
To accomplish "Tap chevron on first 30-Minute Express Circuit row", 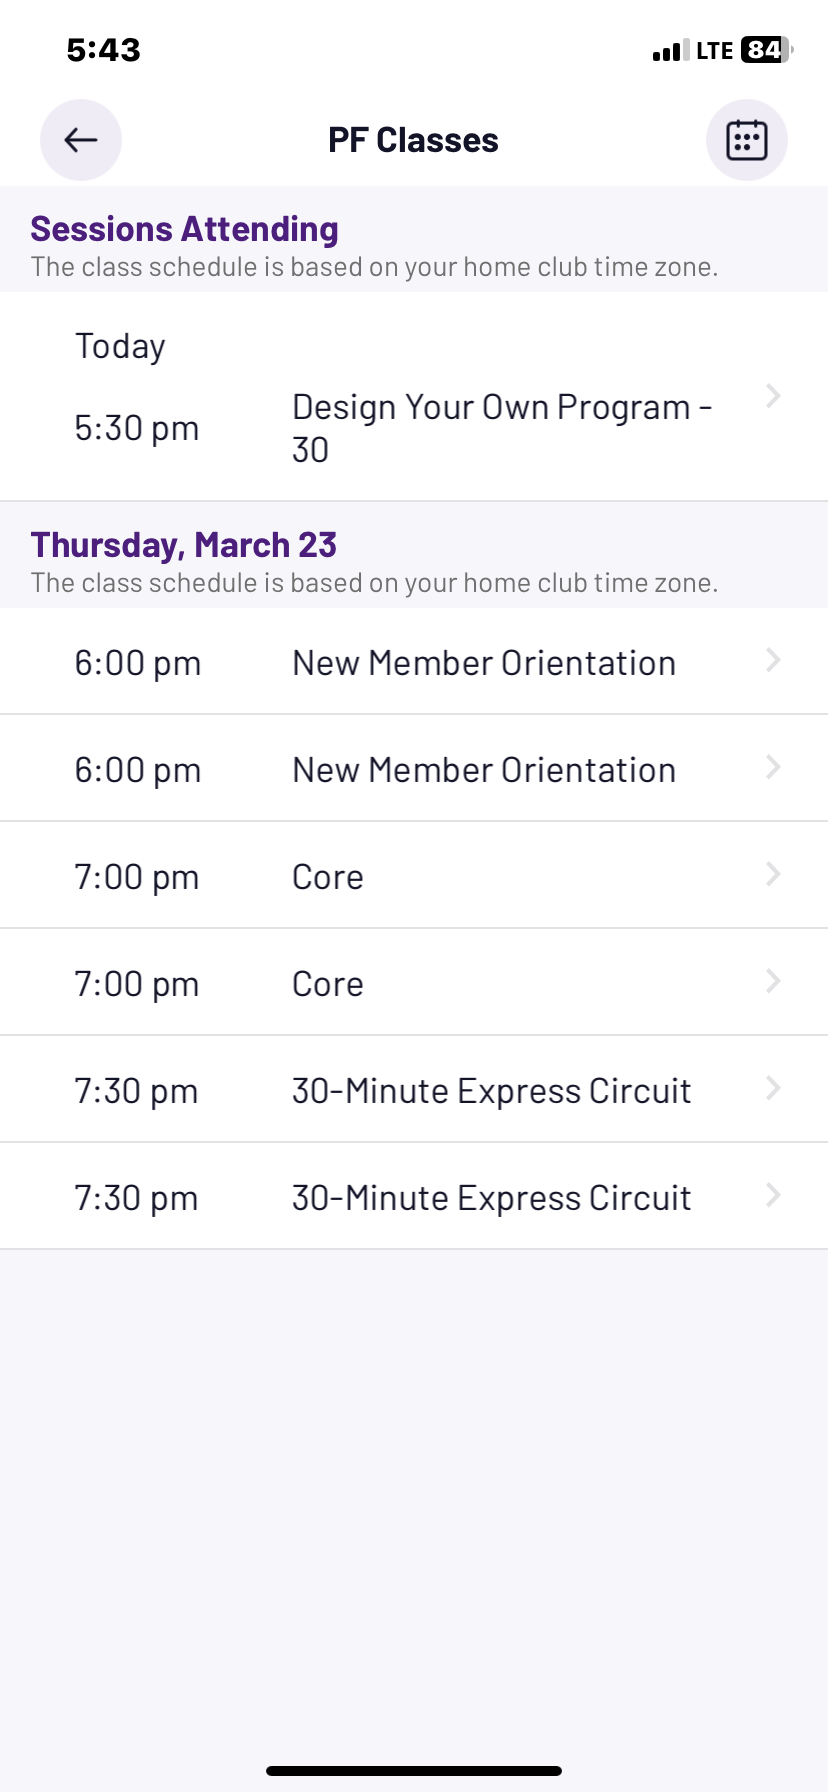I will pos(773,1088).
